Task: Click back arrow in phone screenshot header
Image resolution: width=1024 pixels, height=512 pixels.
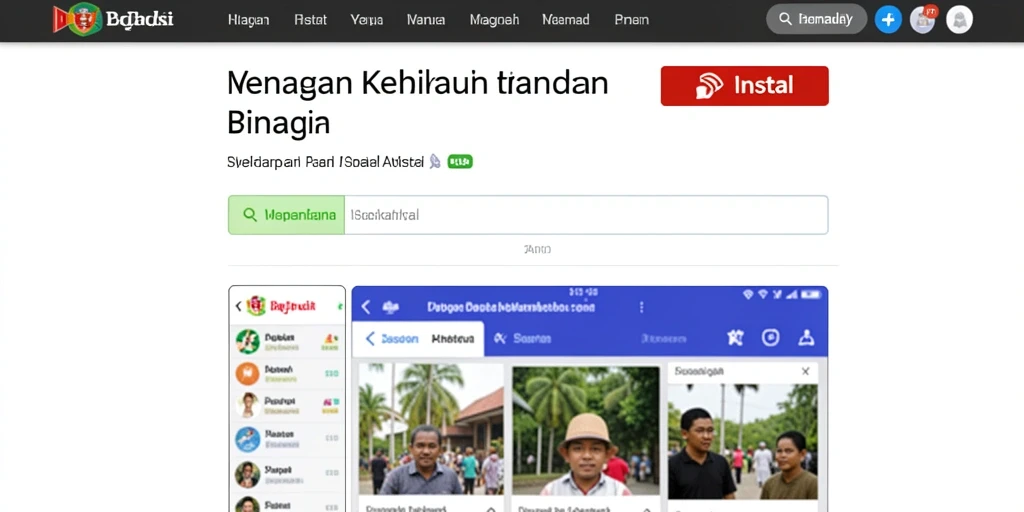Action: [238, 306]
